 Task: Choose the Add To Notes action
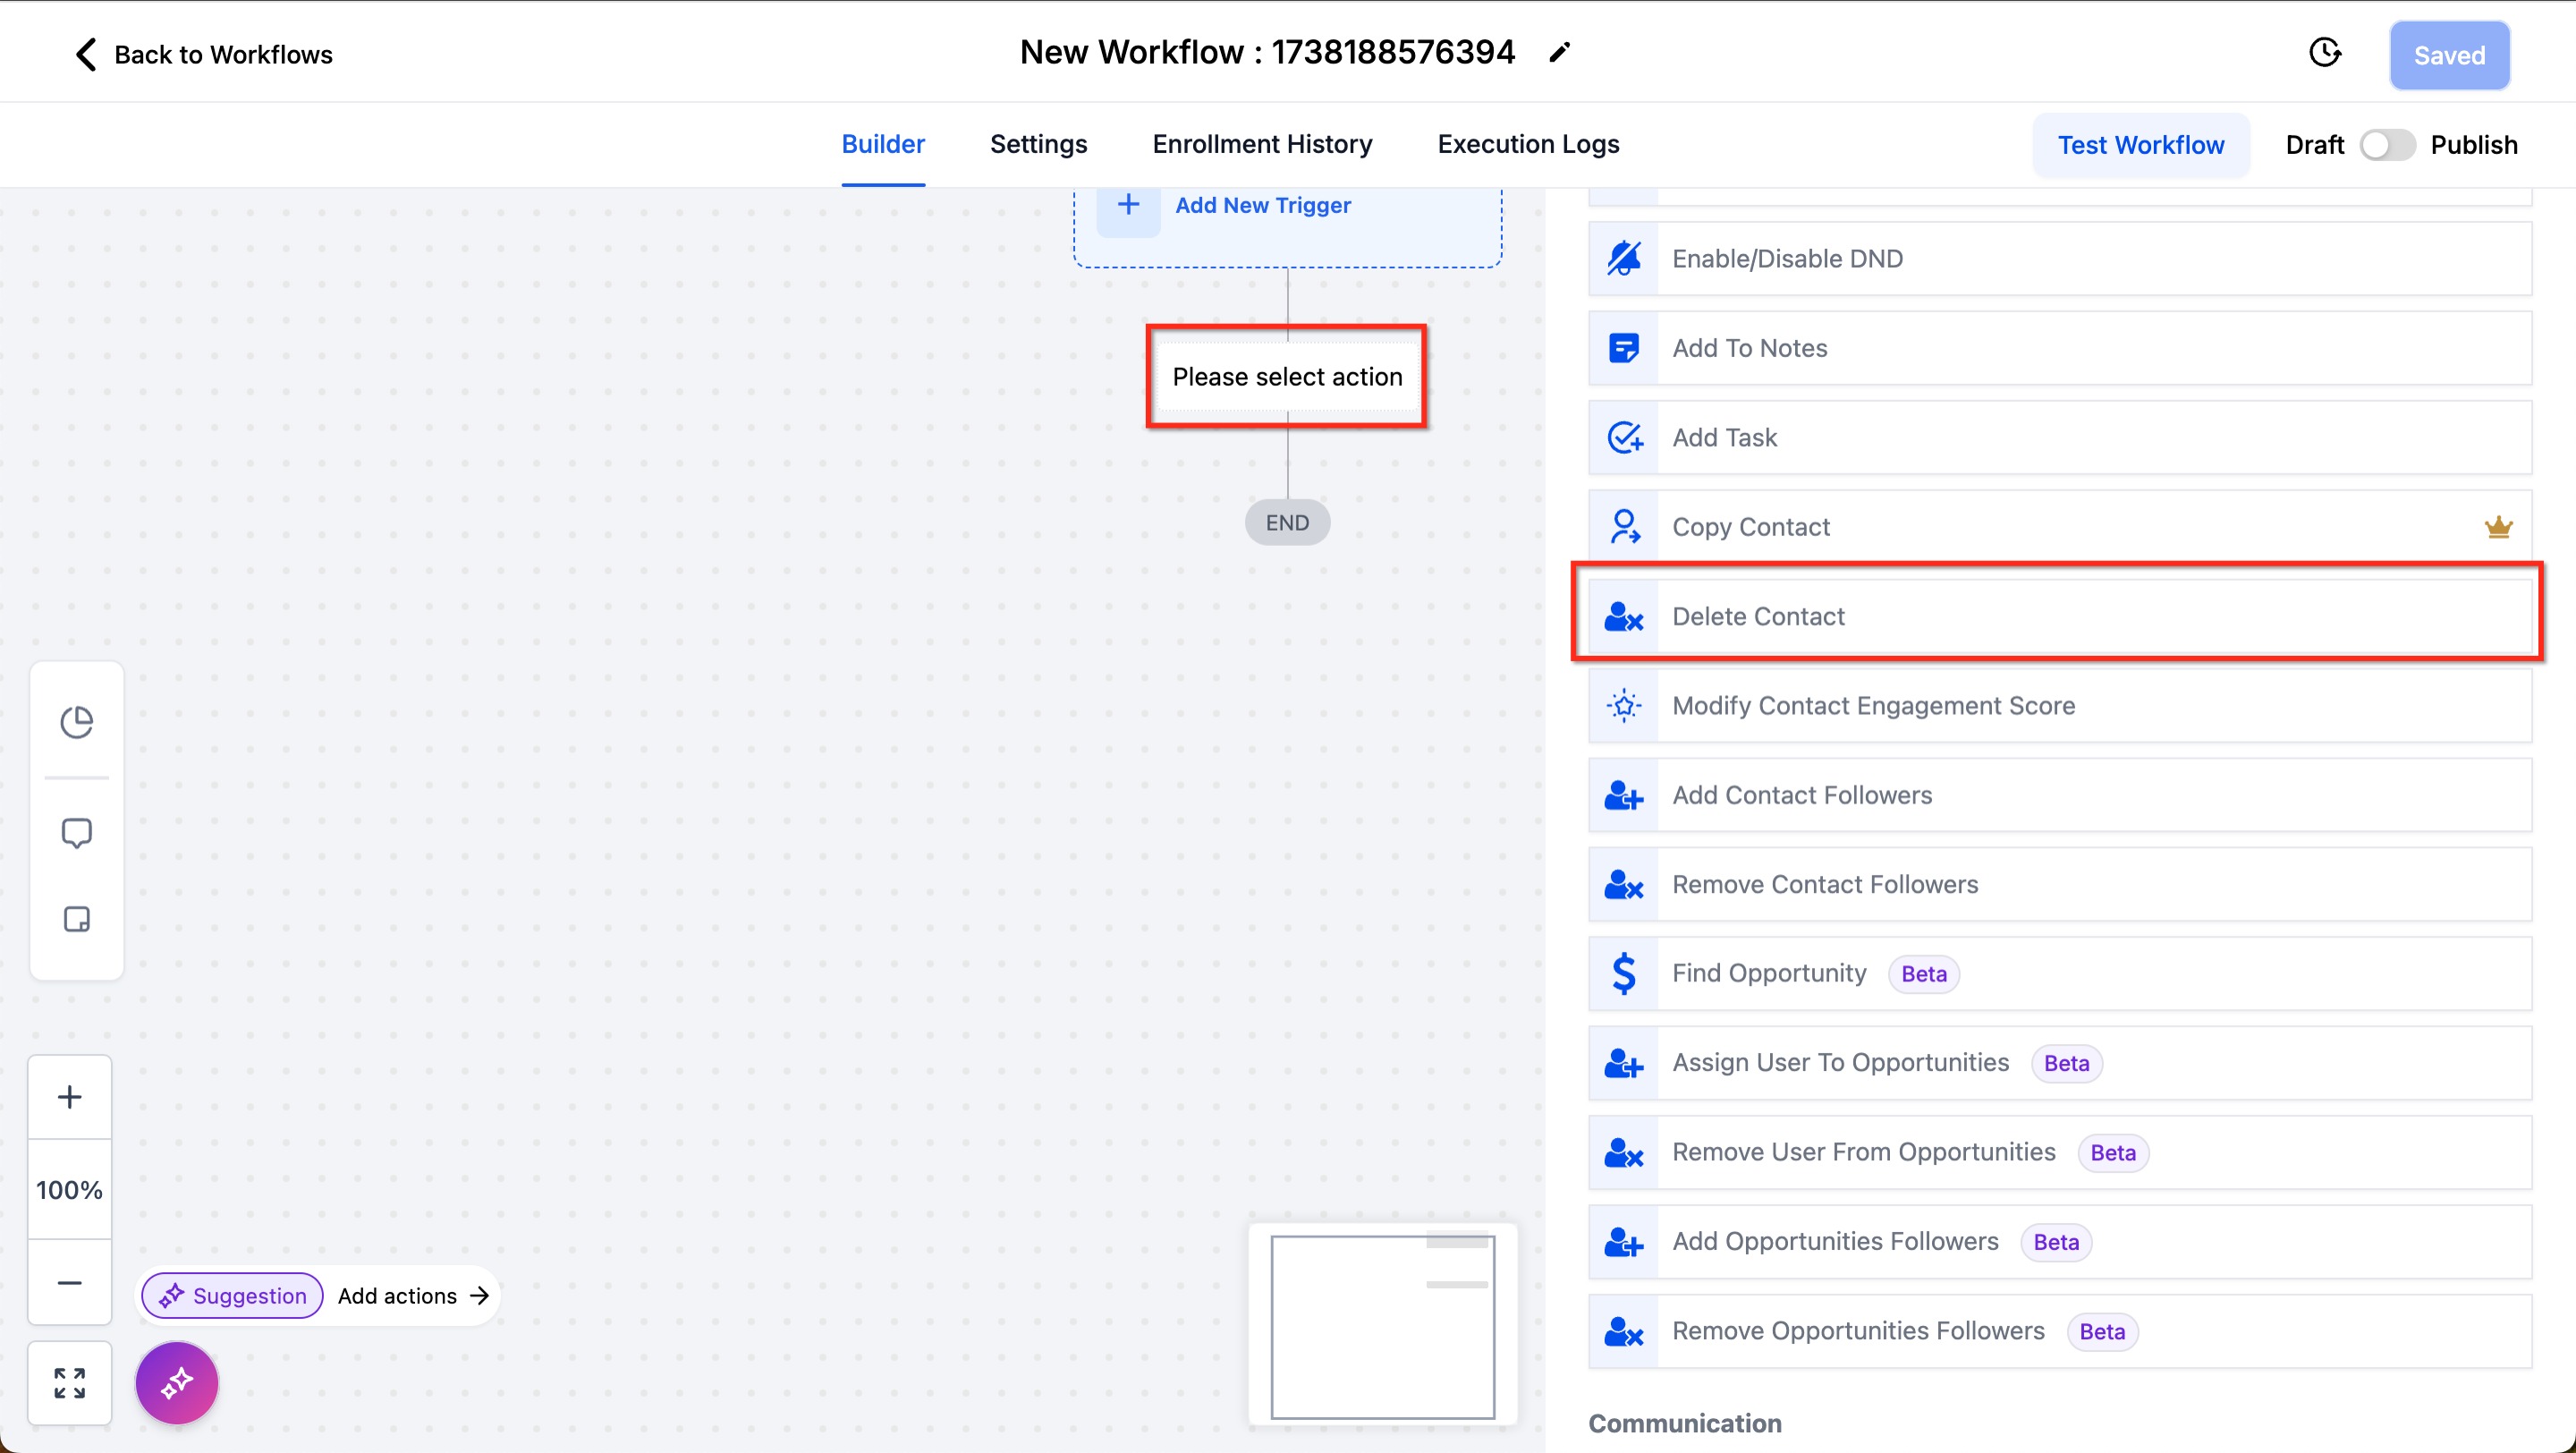click(x=1749, y=348)
